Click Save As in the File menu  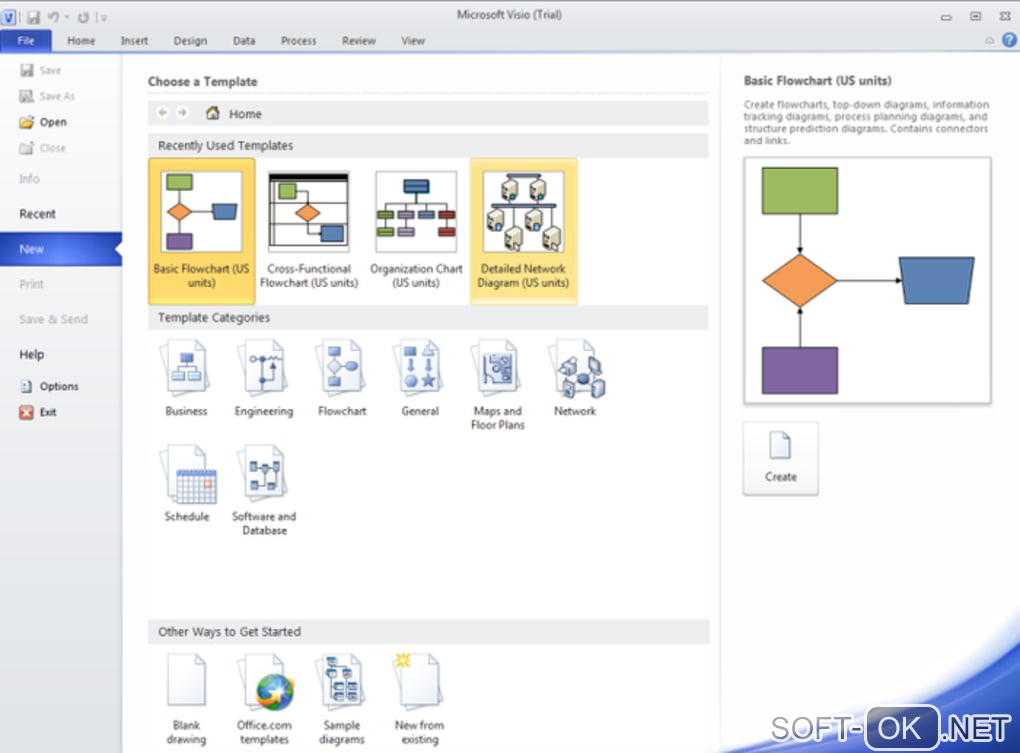click(47, 96)
